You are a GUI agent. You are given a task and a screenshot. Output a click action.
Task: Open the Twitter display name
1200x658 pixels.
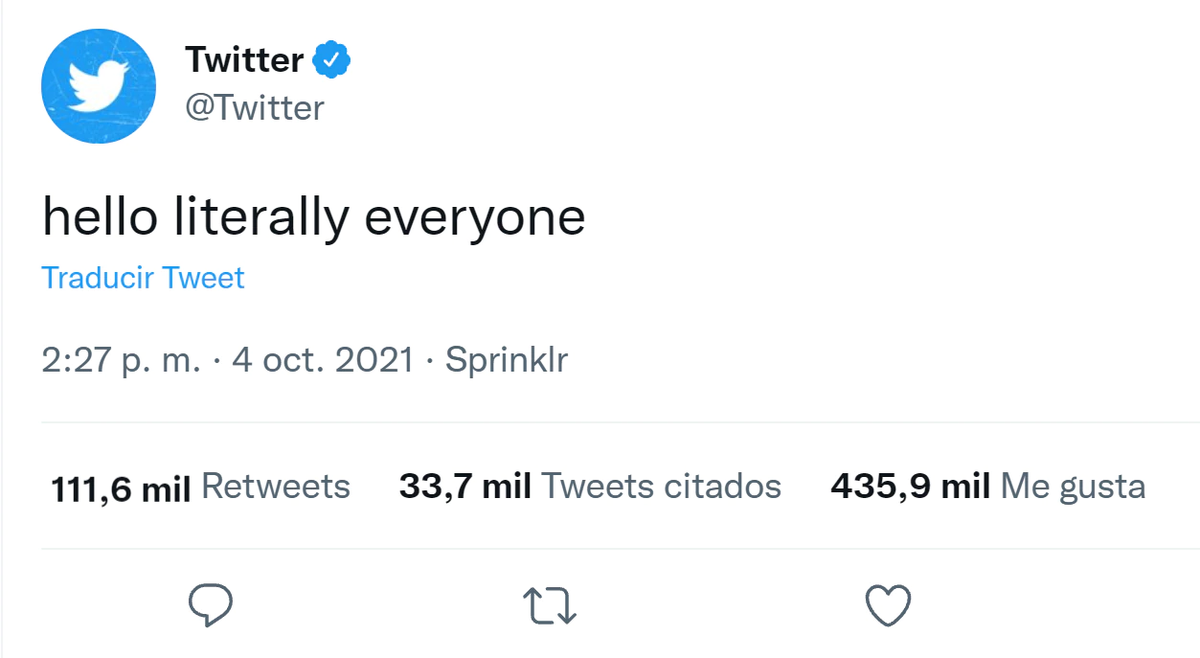pos(244,61)
